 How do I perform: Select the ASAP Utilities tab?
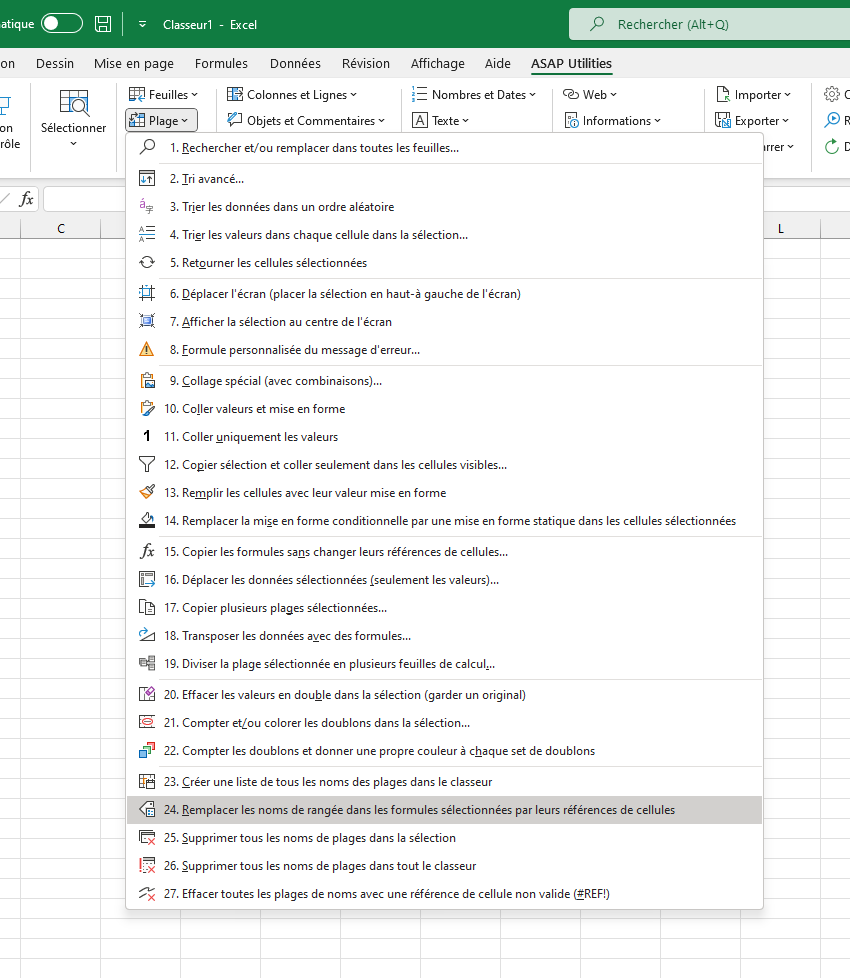click(x=571, y=63)
